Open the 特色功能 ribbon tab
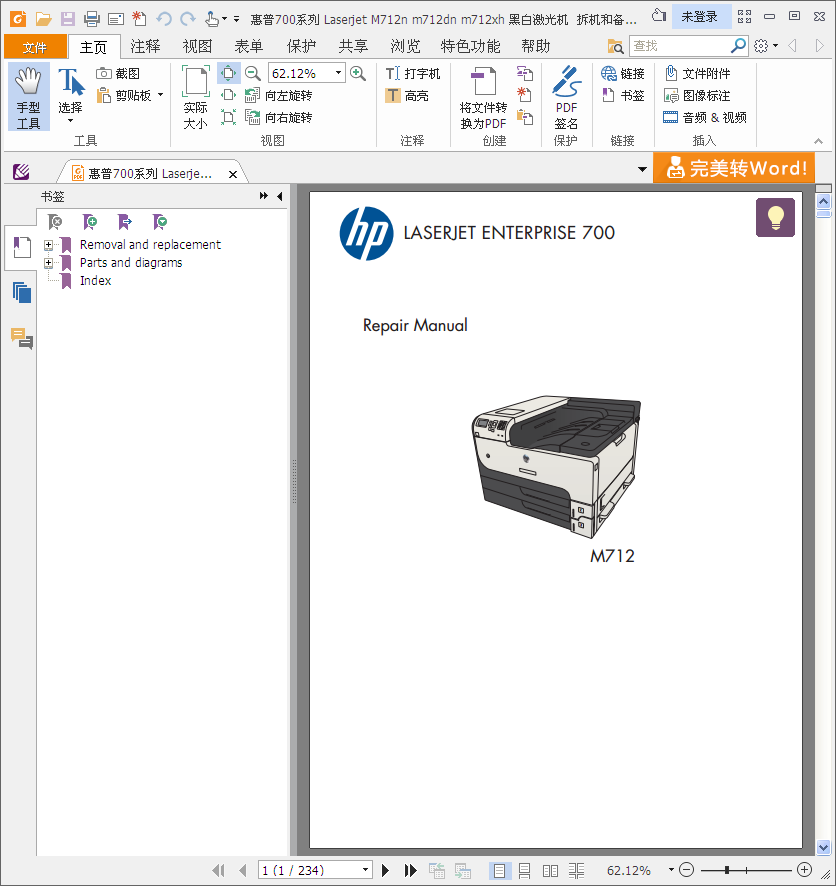Viewport: 836px width, 886px height. tap(471, 46)
